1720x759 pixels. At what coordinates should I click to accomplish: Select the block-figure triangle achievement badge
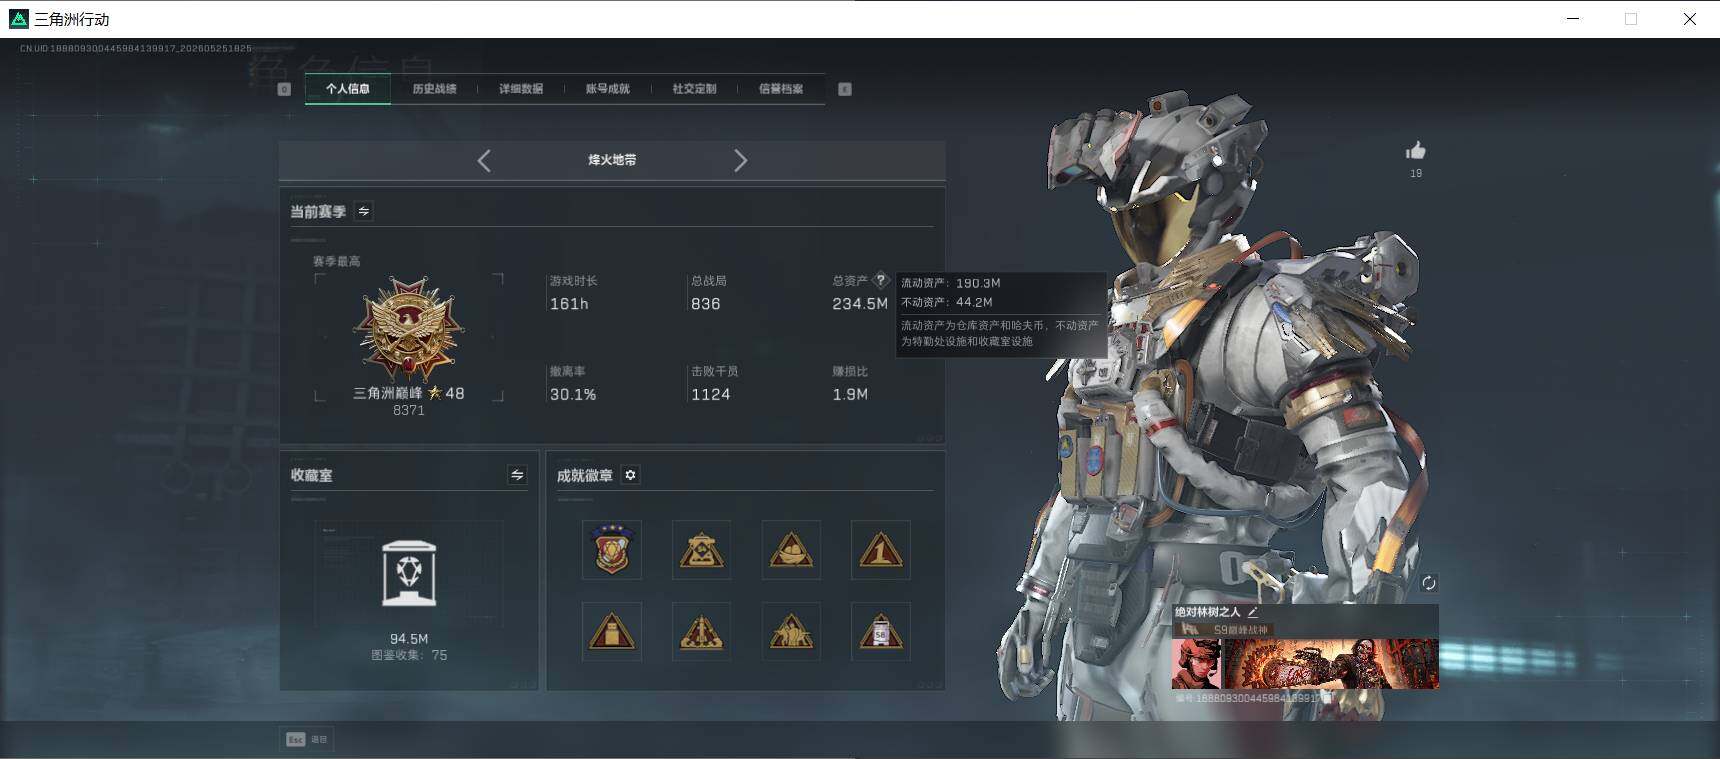coord(612,631)
